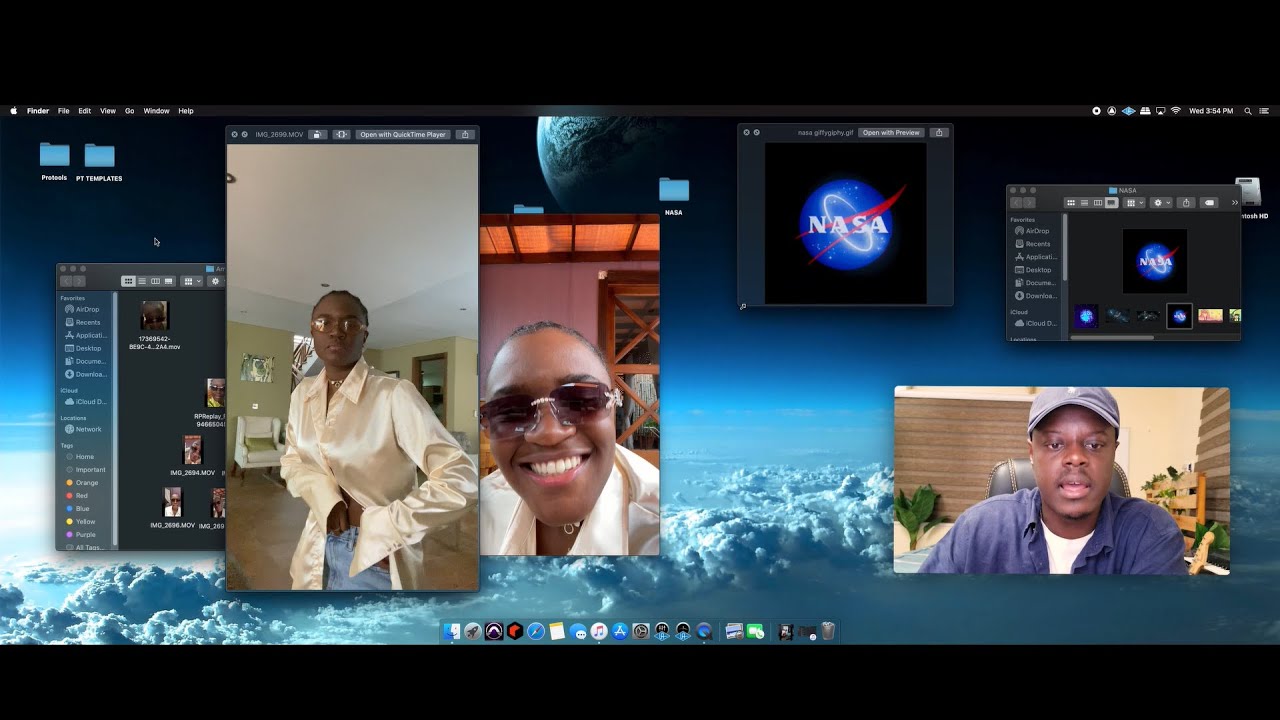
Task: Click Open with Preview button
Action: (891, 132)
